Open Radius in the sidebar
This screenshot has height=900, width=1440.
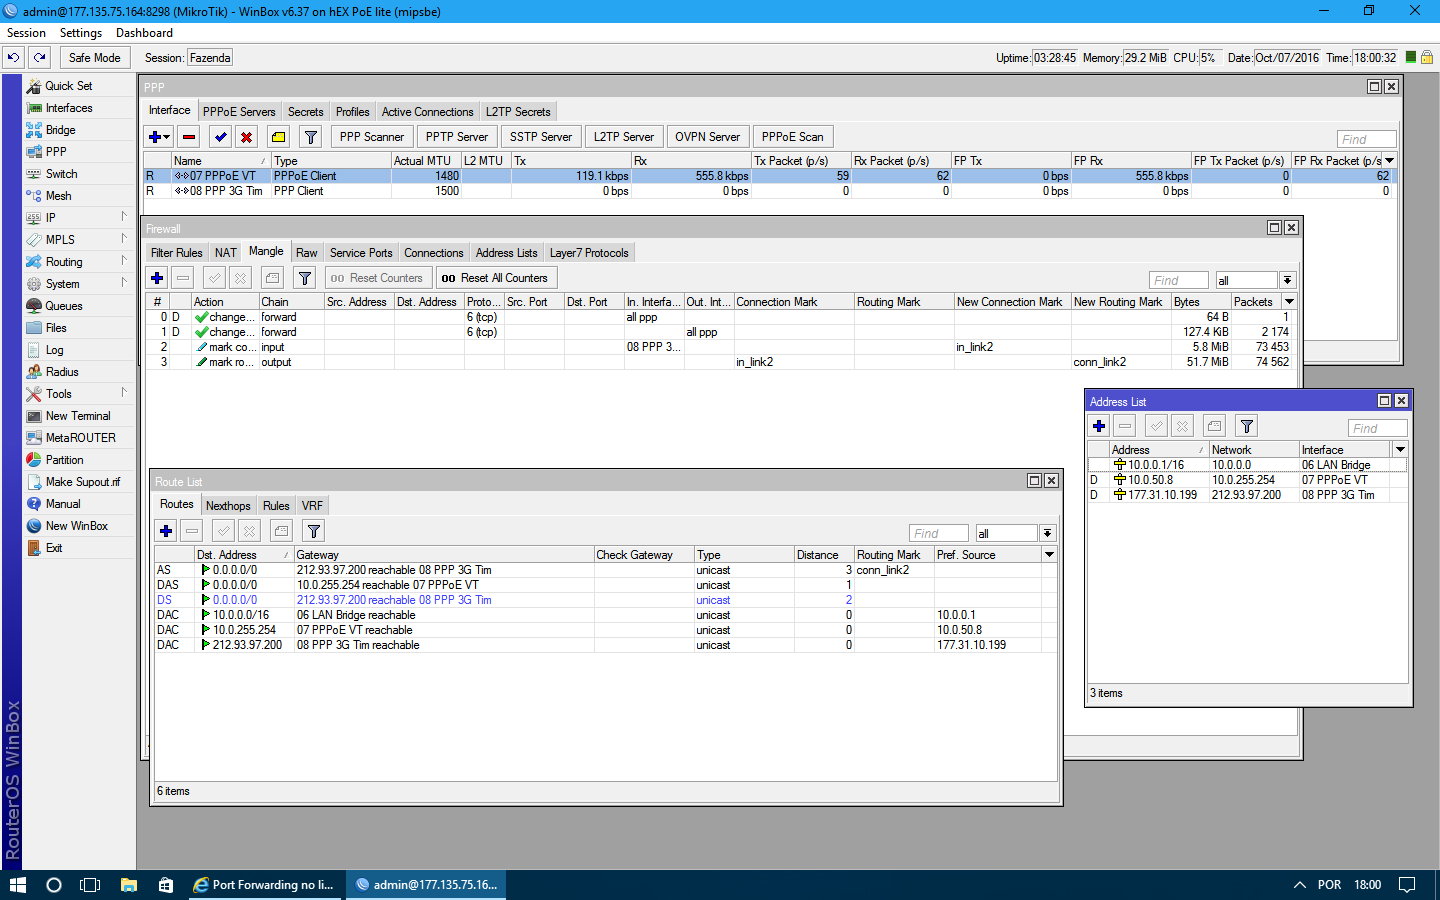(x=62, y=372)
